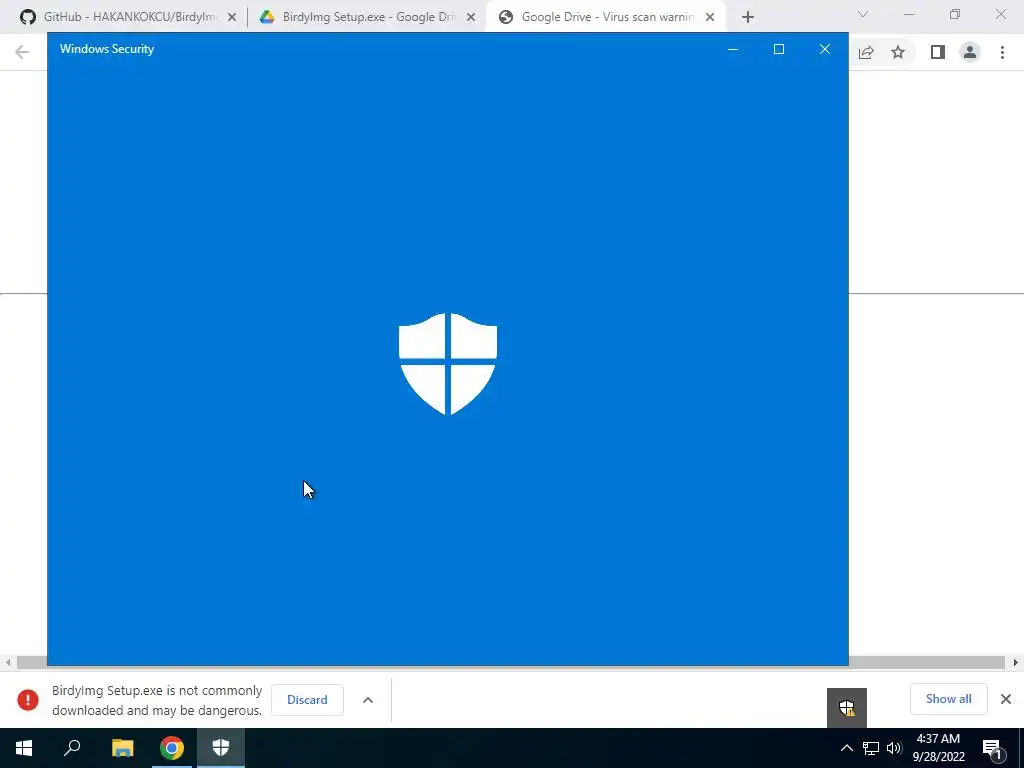
Task: Close the Chrome downloads bar
Action: (x=1006, y=699)
